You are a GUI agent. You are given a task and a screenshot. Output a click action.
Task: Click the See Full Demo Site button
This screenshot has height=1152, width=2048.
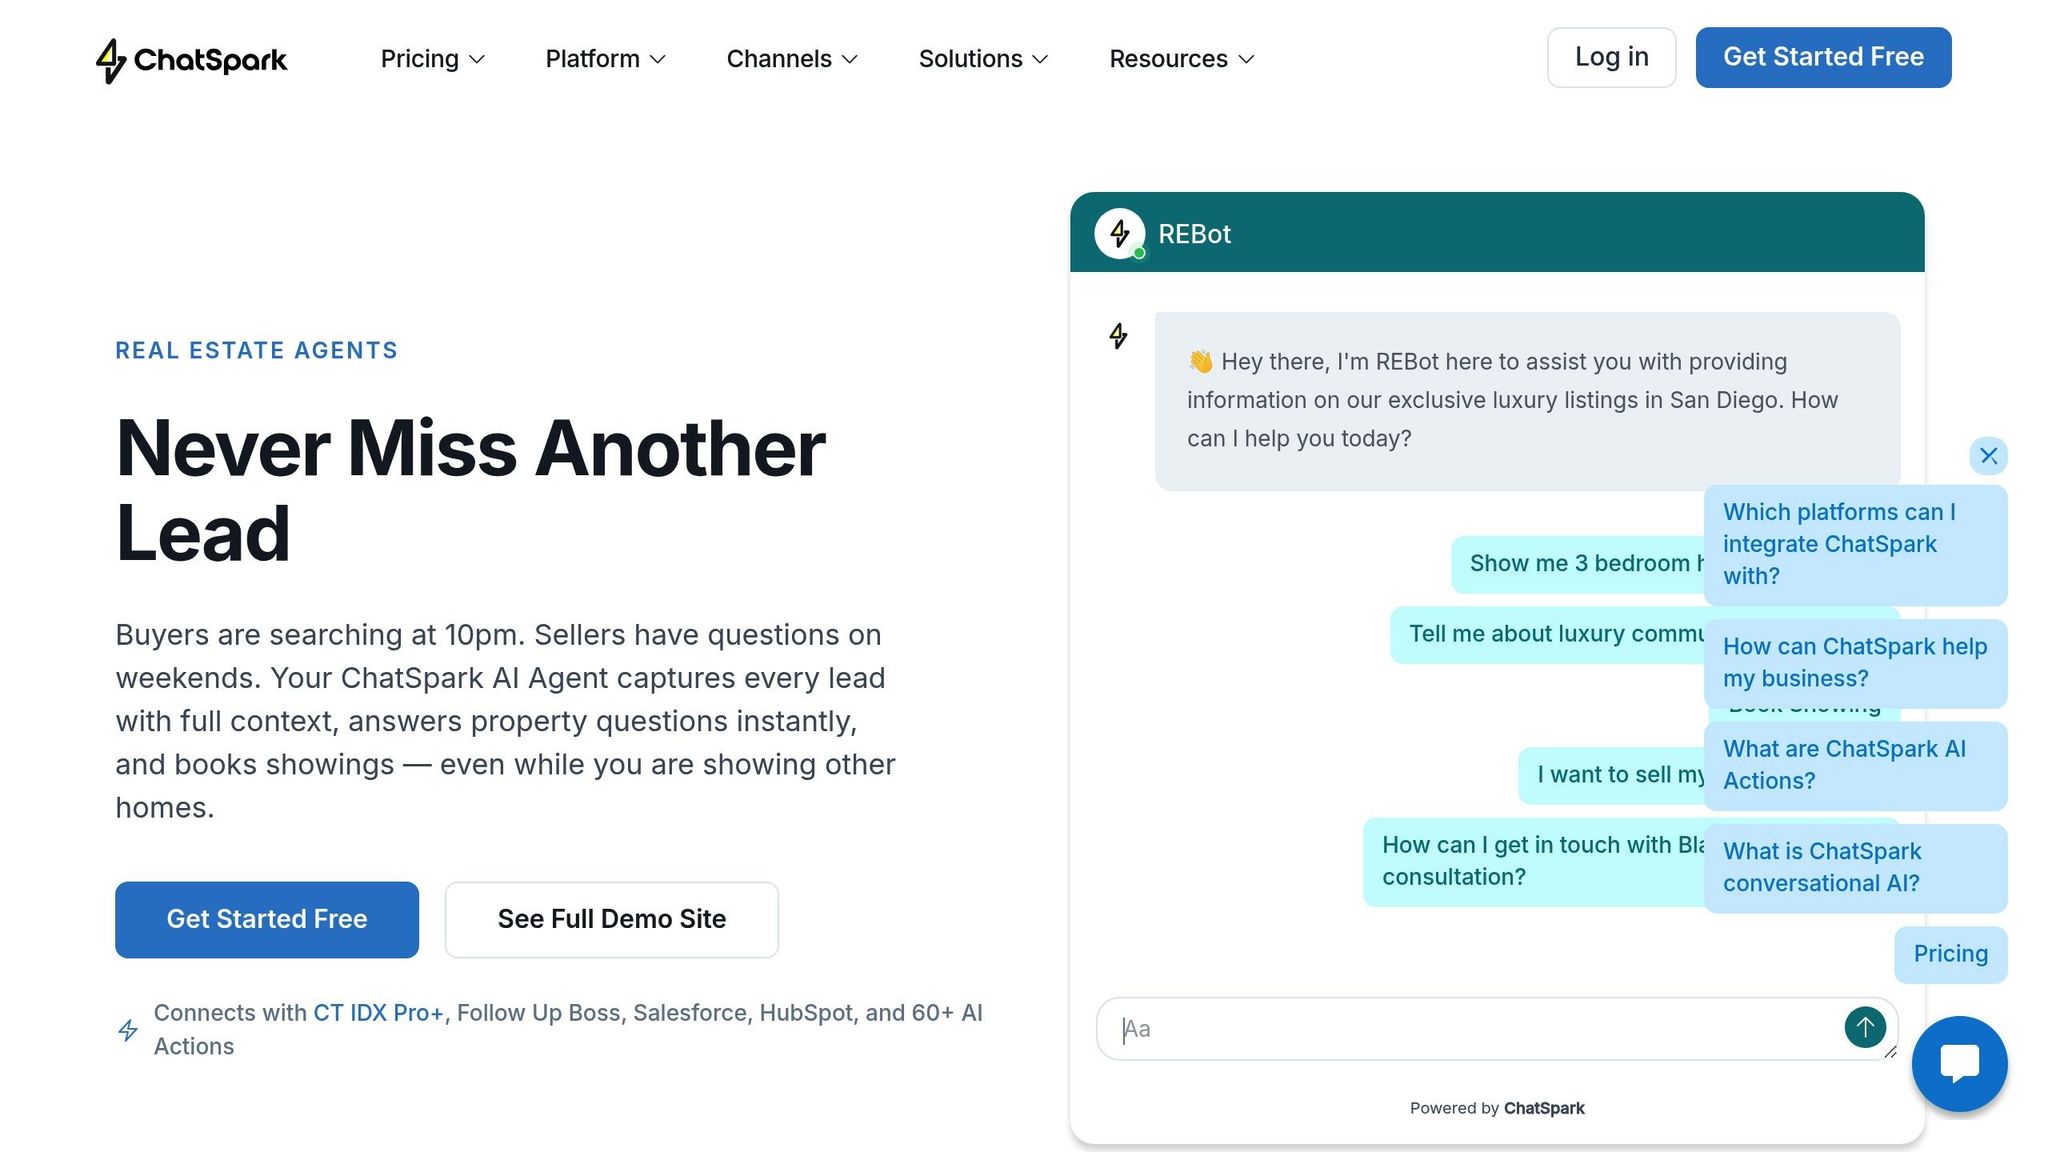[611, 919]
